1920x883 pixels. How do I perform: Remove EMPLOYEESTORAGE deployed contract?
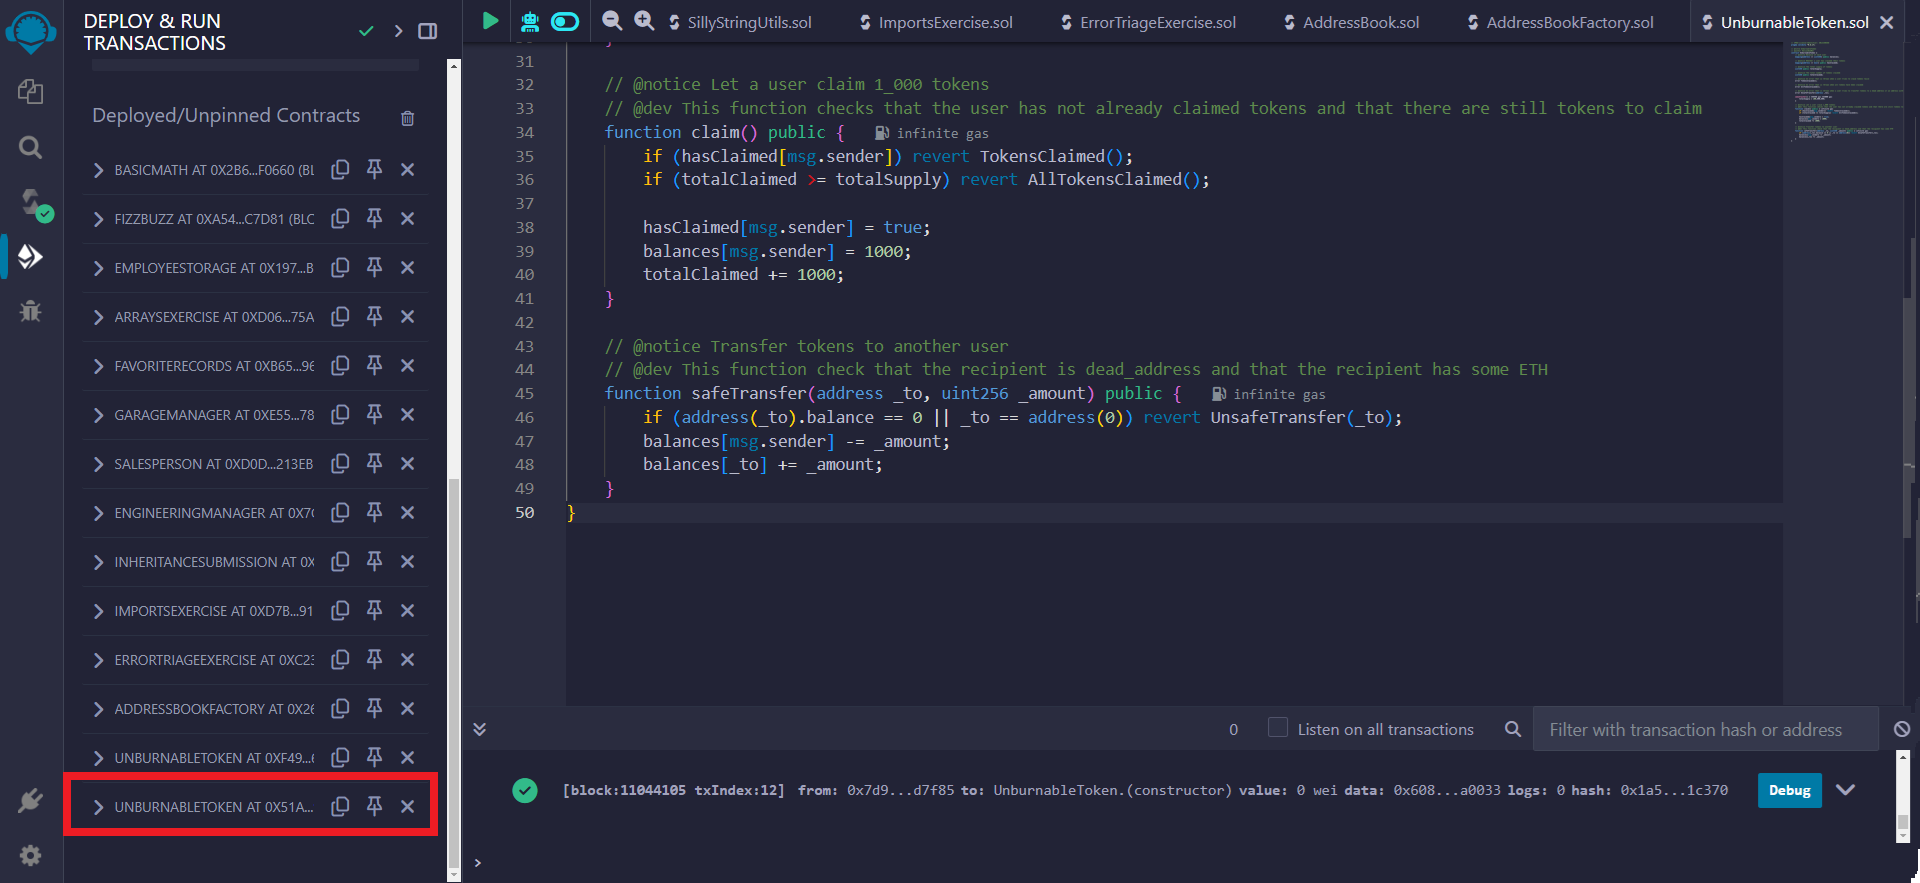(x=407, y=268)
